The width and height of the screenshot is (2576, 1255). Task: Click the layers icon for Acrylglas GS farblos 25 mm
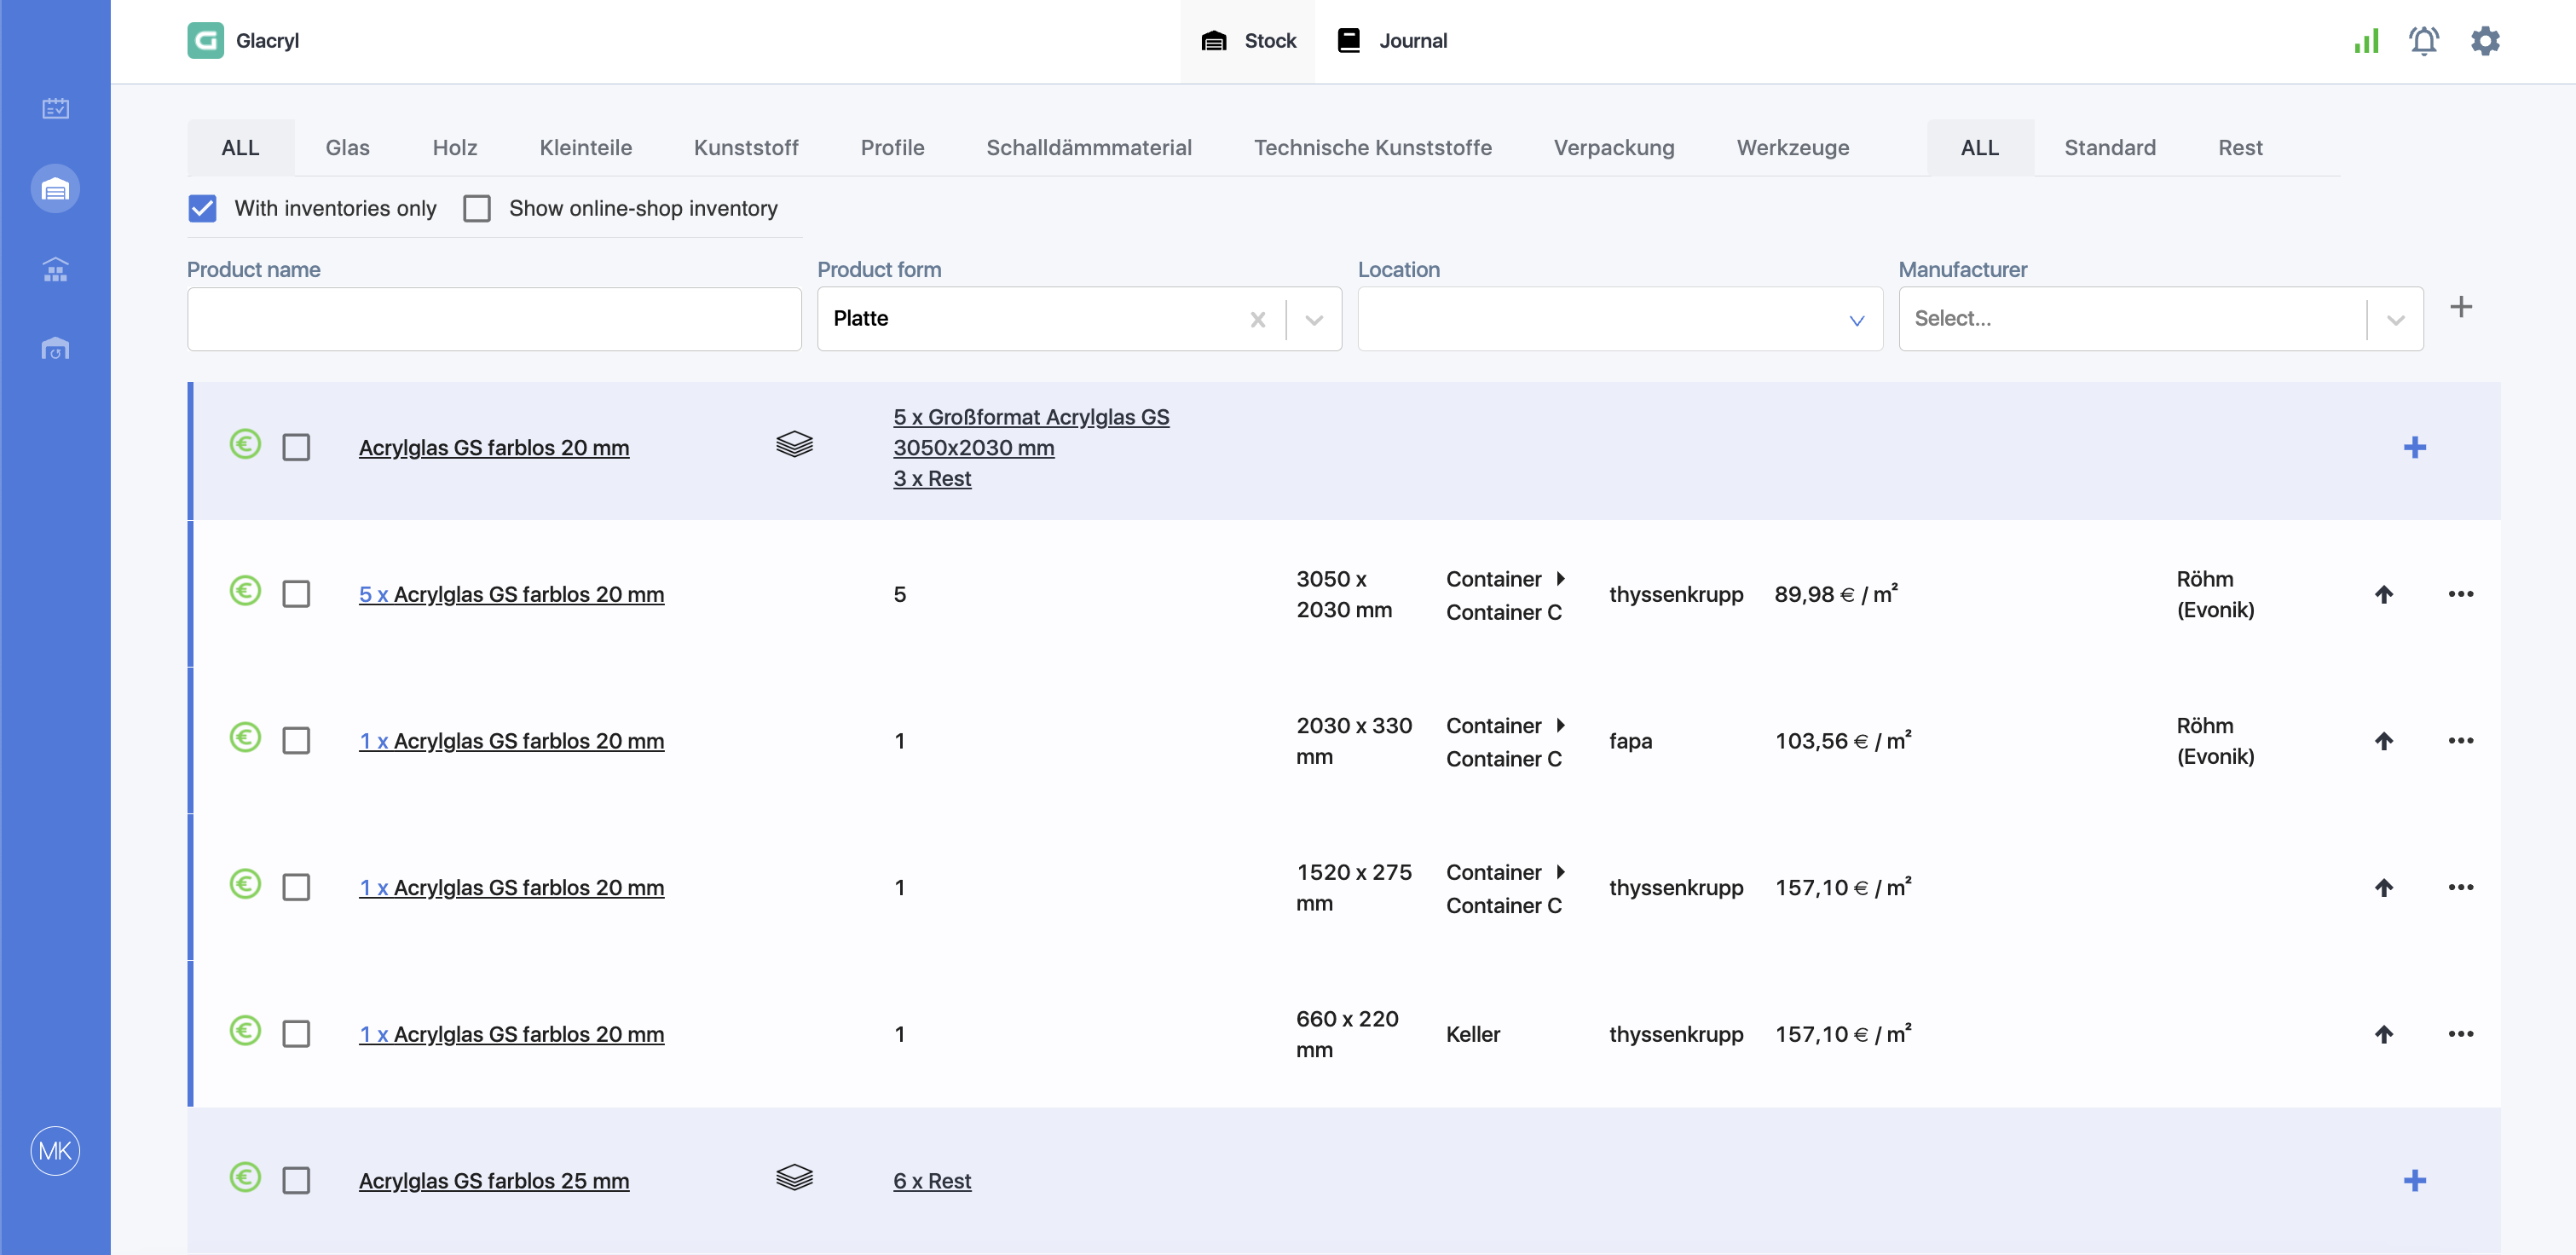pyautogui.click(x=794, y=1178)
